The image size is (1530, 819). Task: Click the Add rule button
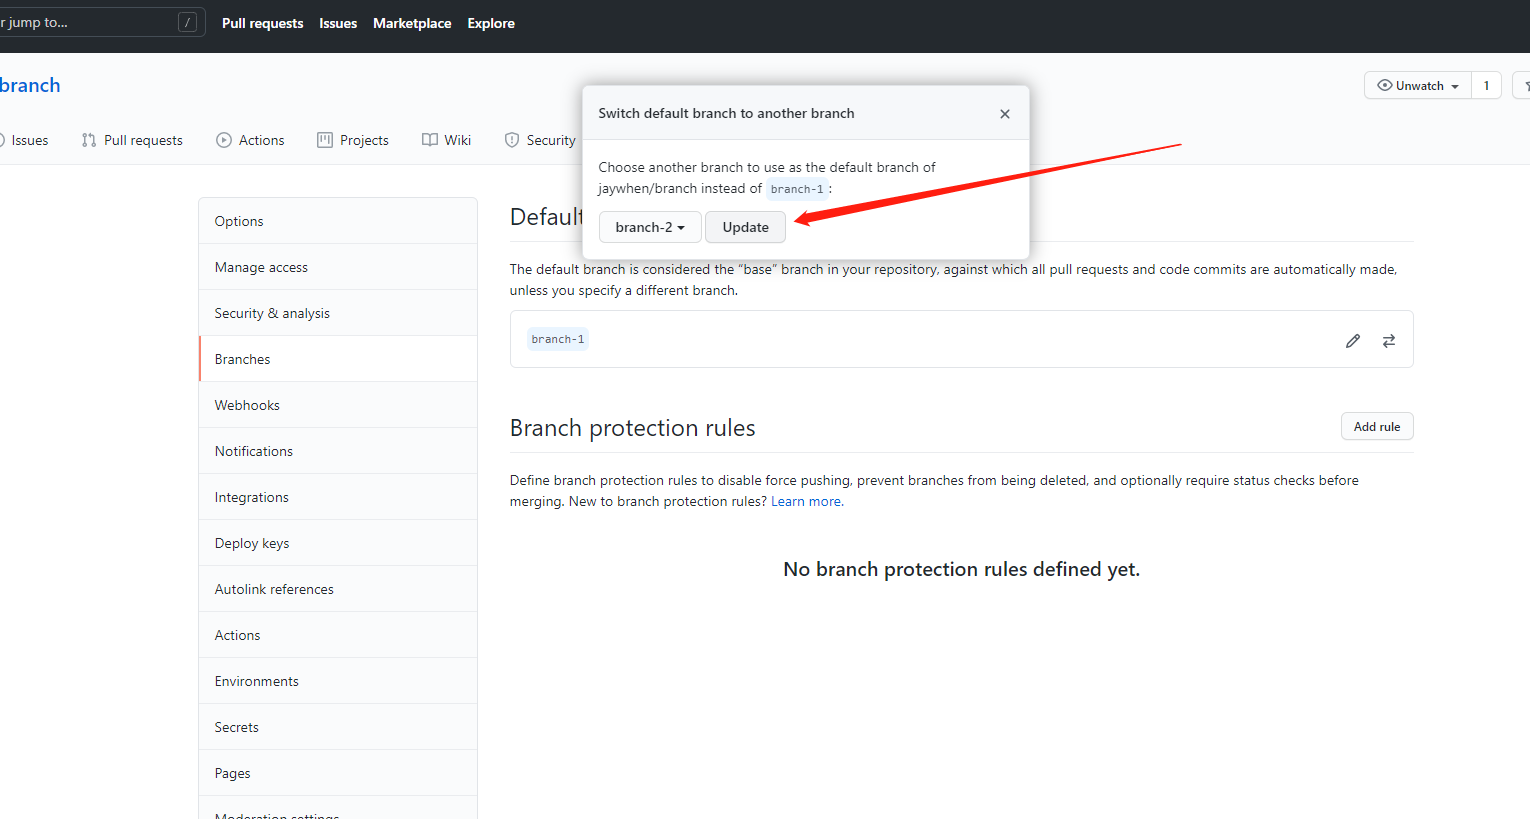[1376, 427]
